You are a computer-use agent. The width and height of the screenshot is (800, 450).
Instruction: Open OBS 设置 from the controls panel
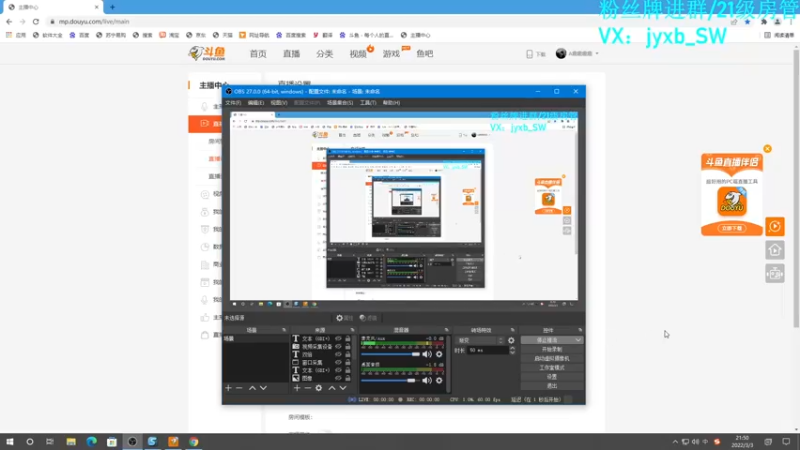coord(552,377)
